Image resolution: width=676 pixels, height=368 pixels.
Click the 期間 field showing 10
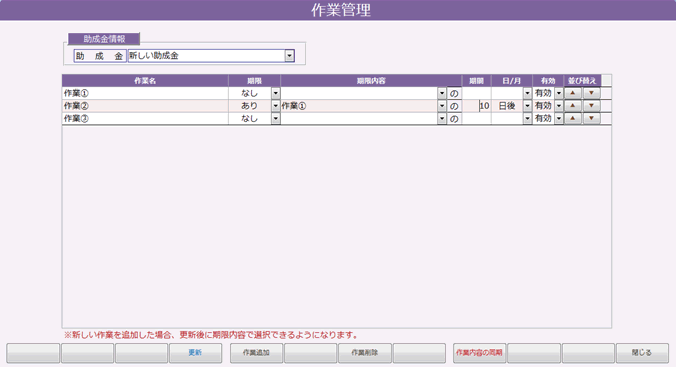pos(476,106)
